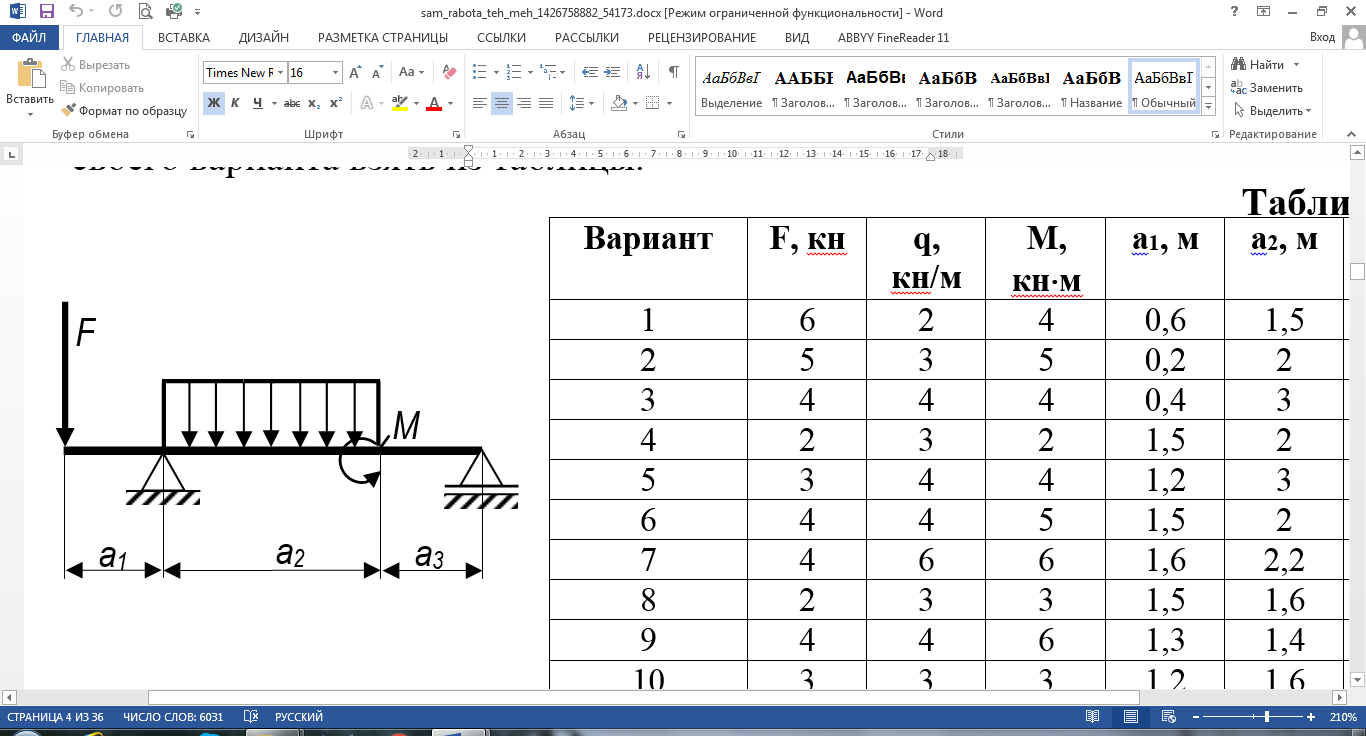Toggle Bold (Ж) formatting

[214, 103]
